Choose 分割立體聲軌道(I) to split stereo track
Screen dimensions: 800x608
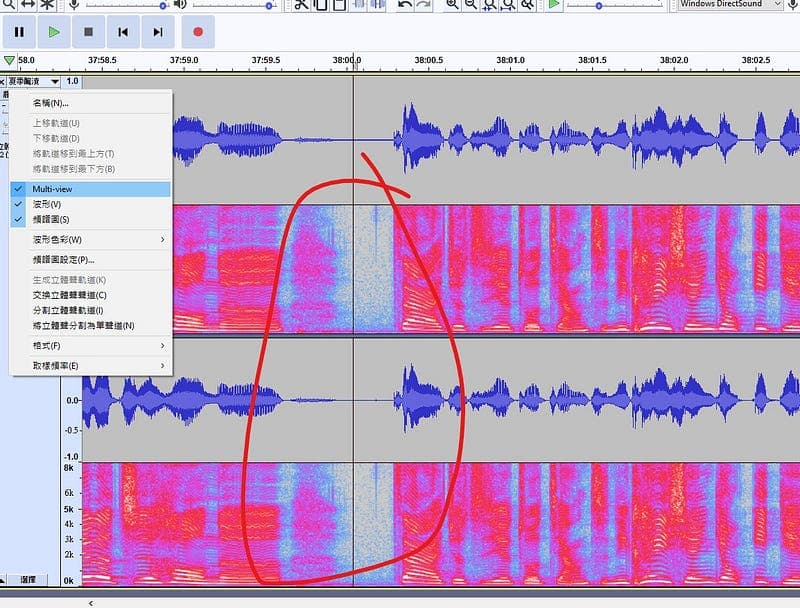(x=91, y=310)
